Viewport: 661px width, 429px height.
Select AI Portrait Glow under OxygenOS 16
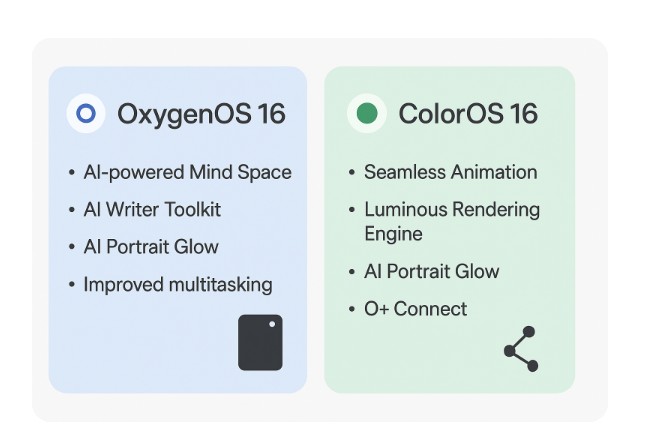coord(150,247)
